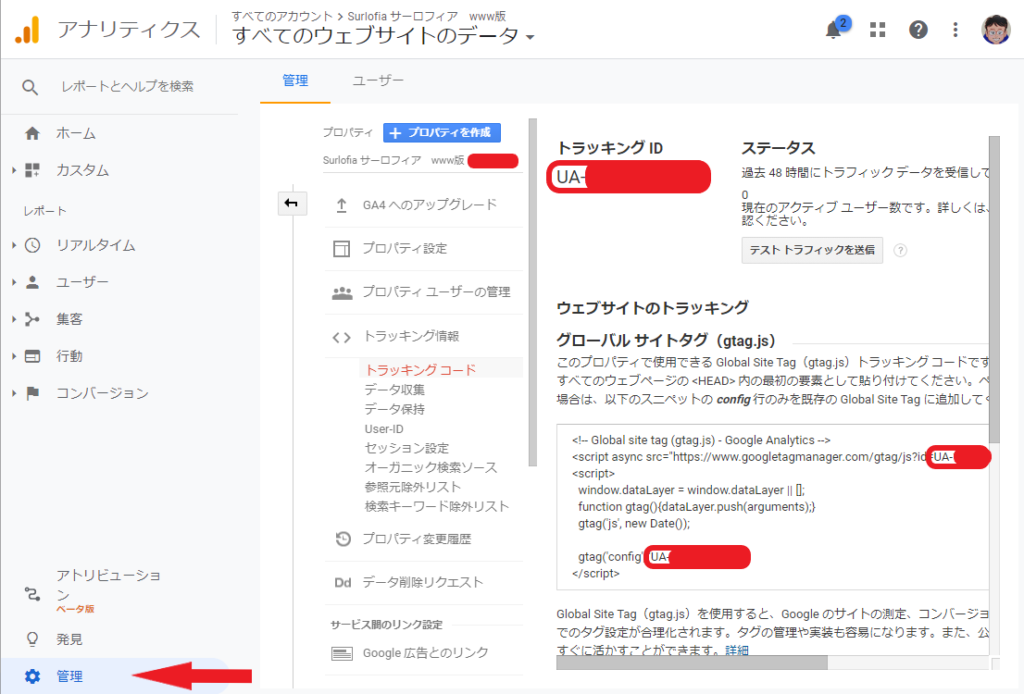Open the notifications bell
1024x694 pixels.
point(836,29)
